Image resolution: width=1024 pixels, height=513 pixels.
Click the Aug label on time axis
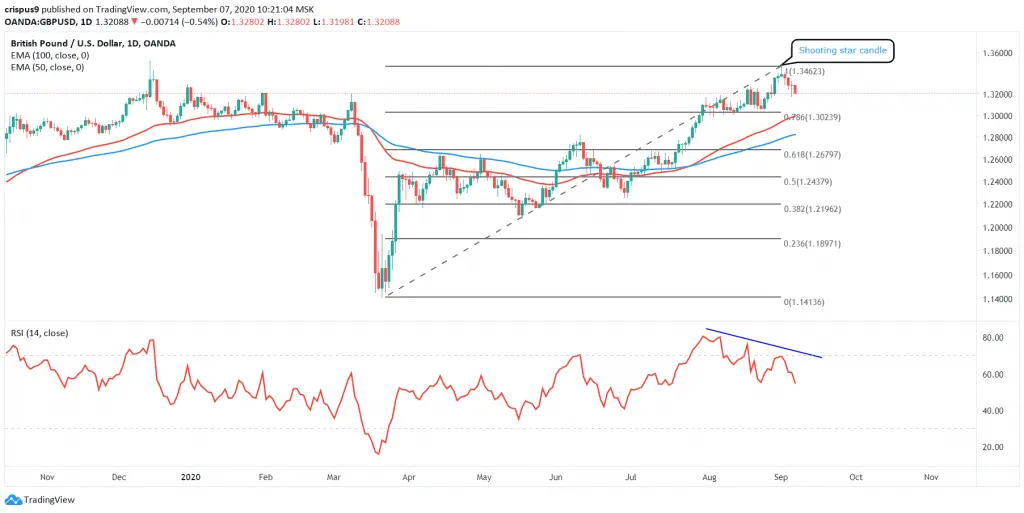tap(710, 477)
